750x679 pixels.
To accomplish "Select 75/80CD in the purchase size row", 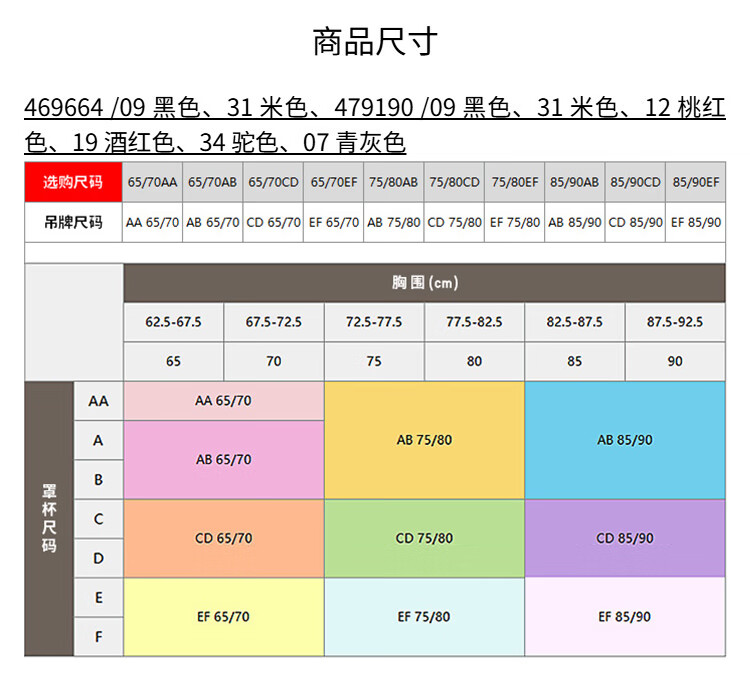I will (454, 182).
